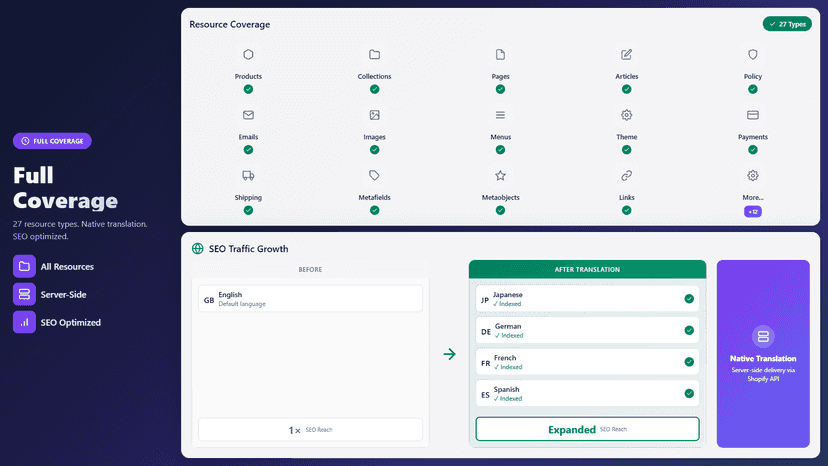Click the Expanded SEO Reach box
The height and width of the screenshot is (466, 828).
click(587, 429)
